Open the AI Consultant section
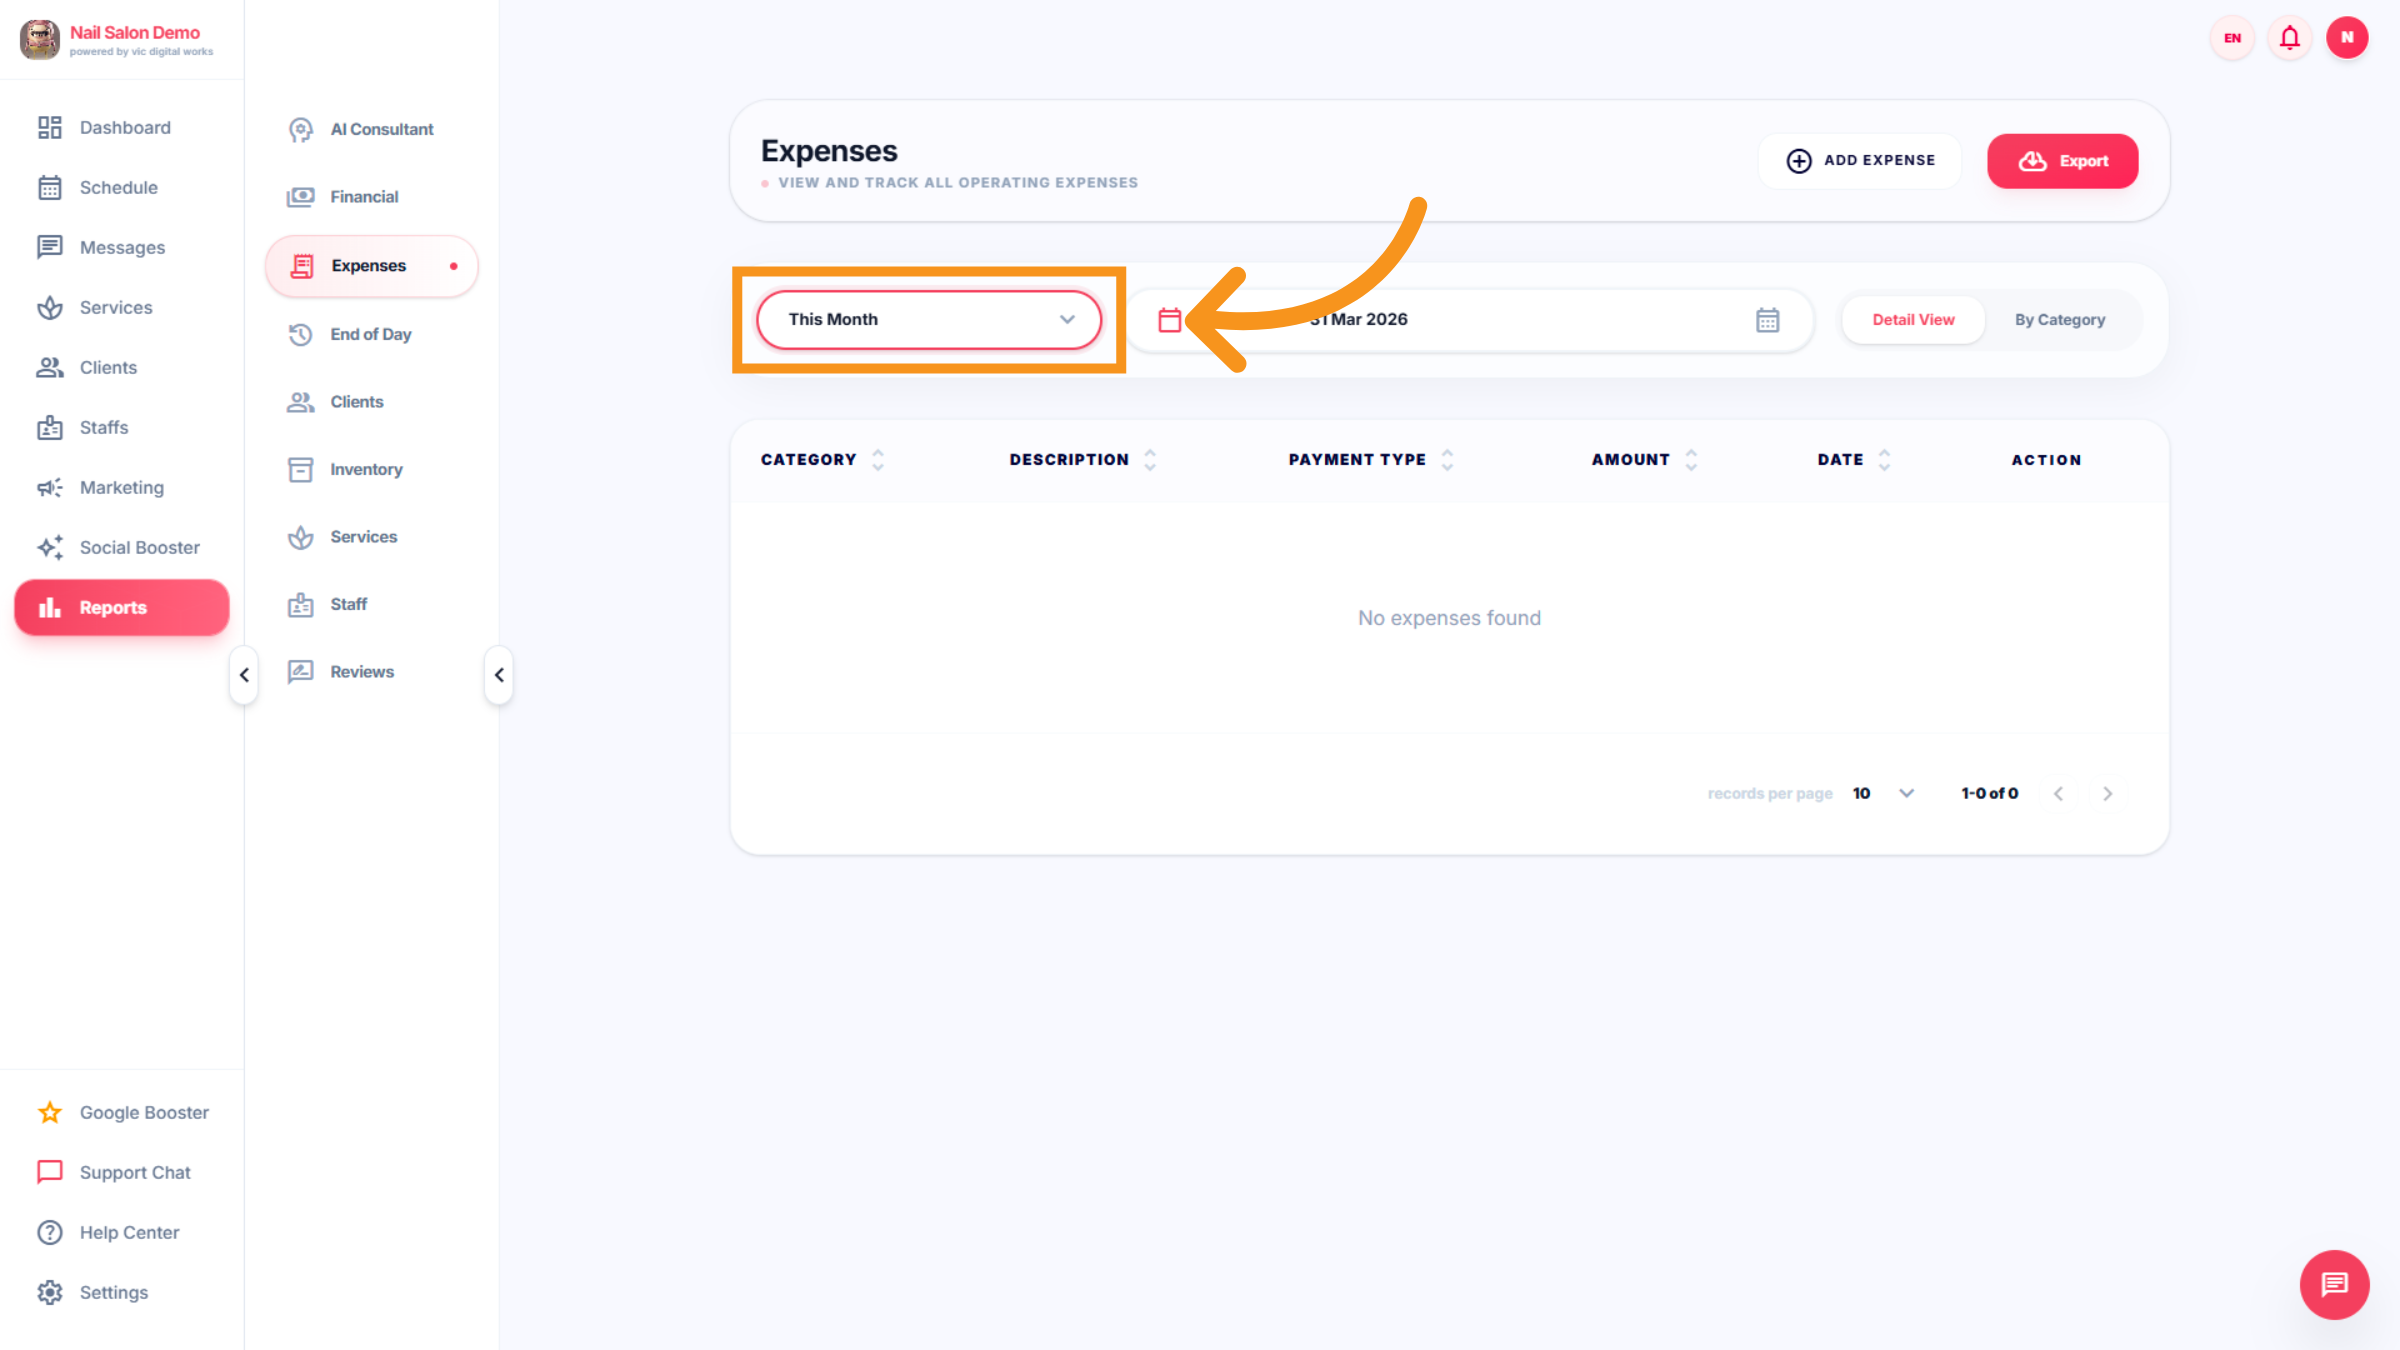This screenshot has height=1350, width=2400. [x=381, y=129]
